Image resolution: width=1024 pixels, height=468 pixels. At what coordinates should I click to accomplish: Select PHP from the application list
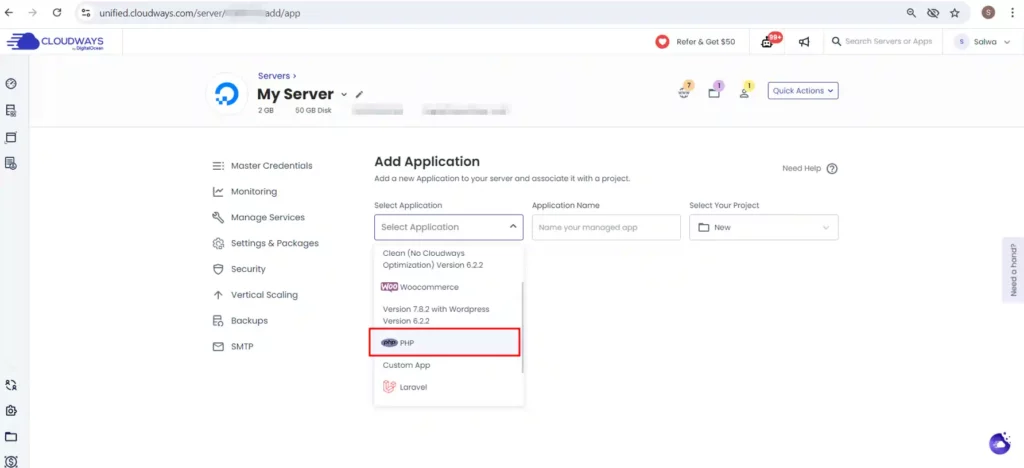(x=445, y=343)
